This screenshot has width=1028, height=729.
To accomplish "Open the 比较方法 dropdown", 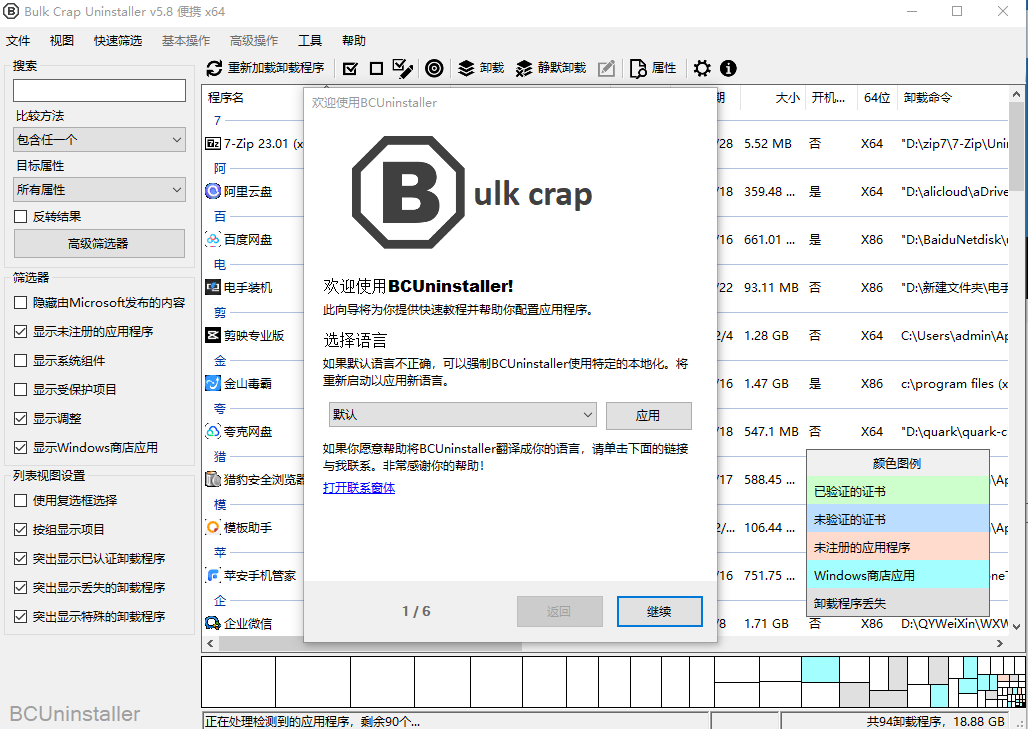I will point(99,139).
